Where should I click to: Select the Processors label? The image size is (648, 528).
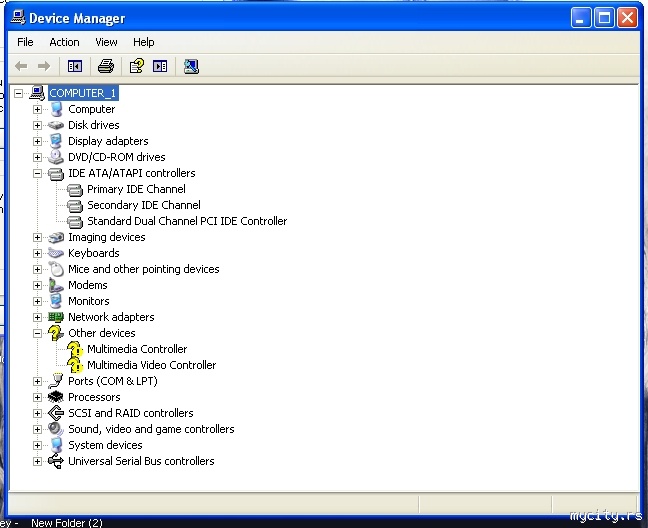coord(94,397)
